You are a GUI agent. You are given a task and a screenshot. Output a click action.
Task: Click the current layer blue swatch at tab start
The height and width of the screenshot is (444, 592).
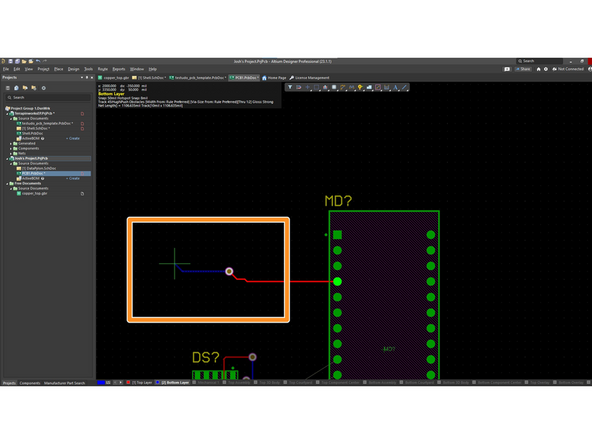(x=101, y=382)
